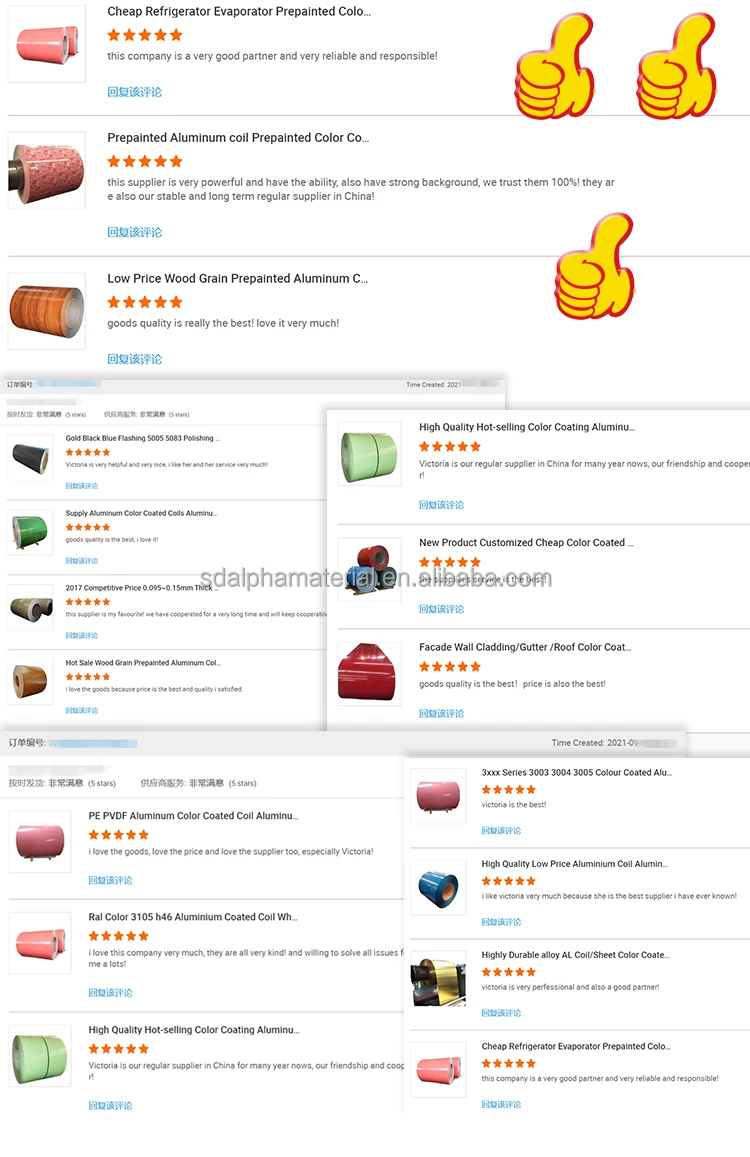Open Low Price Wood Grain Prepainted Aluminum title
Viewport: 750px width, 1157px height.
(x=238, y=278)
